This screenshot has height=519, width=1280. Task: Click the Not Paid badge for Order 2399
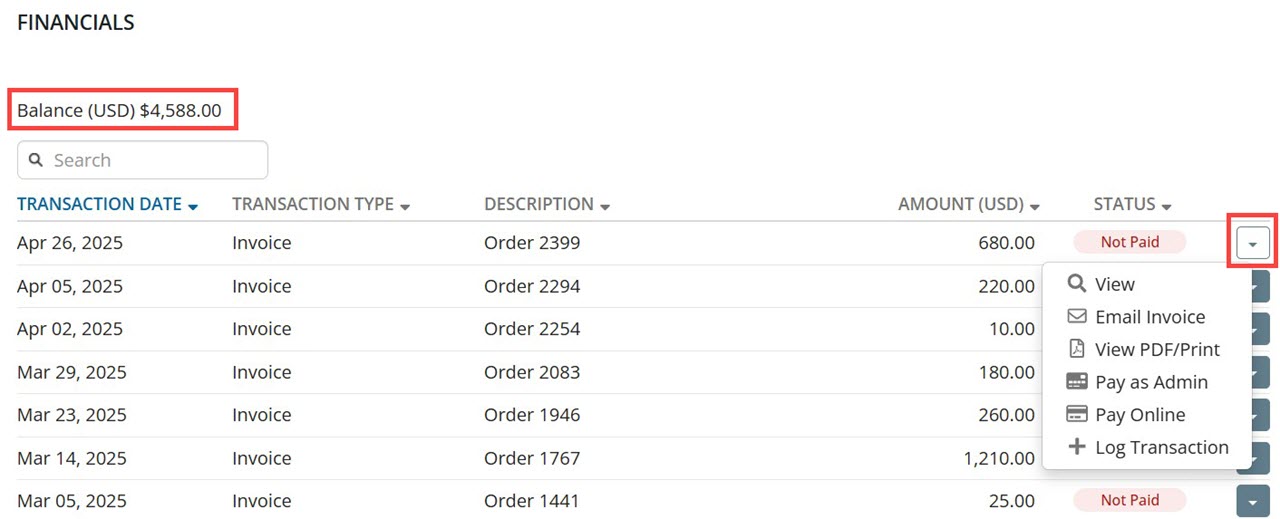pos(1130,242)
